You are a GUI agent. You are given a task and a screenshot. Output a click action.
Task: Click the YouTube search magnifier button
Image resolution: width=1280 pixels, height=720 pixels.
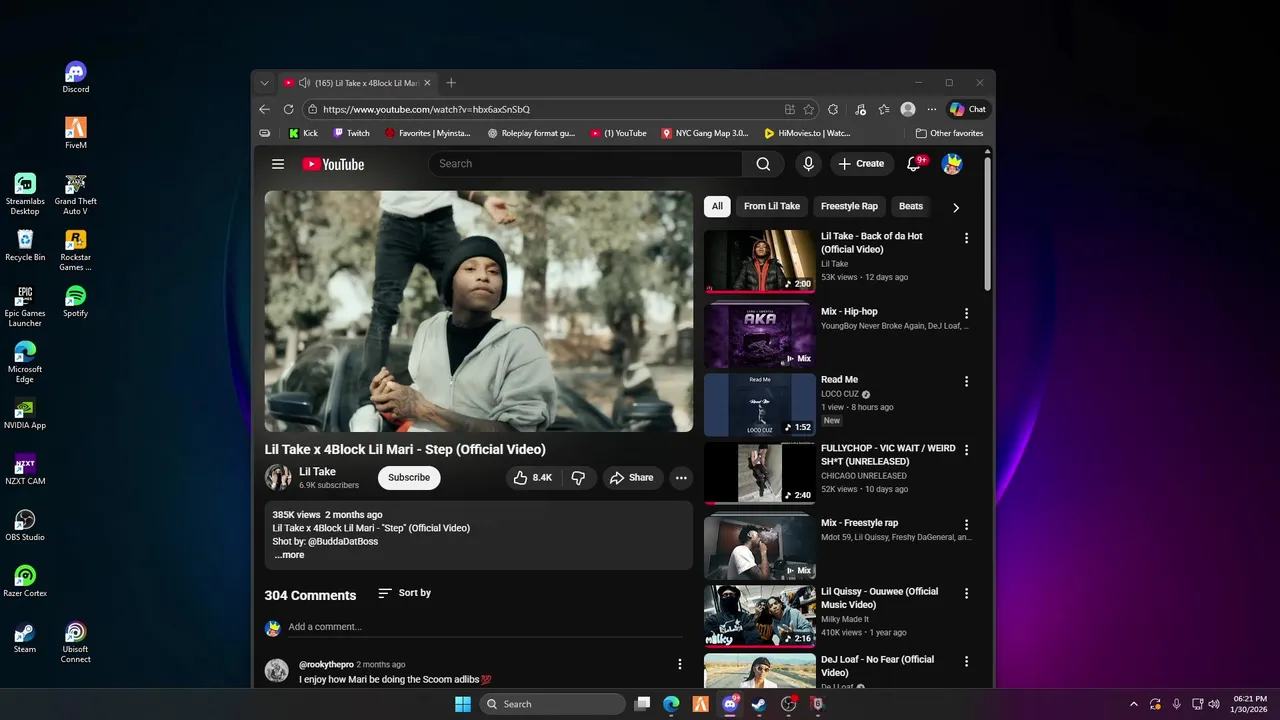pyautogui.click(x=763, y=164)
